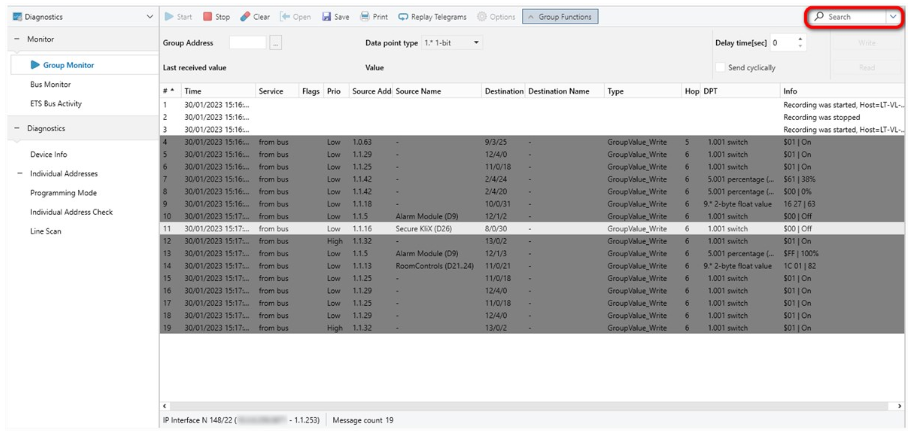The image size is (920, 441).
Task: Click the Open toolbar button
Action: [295, 17]
